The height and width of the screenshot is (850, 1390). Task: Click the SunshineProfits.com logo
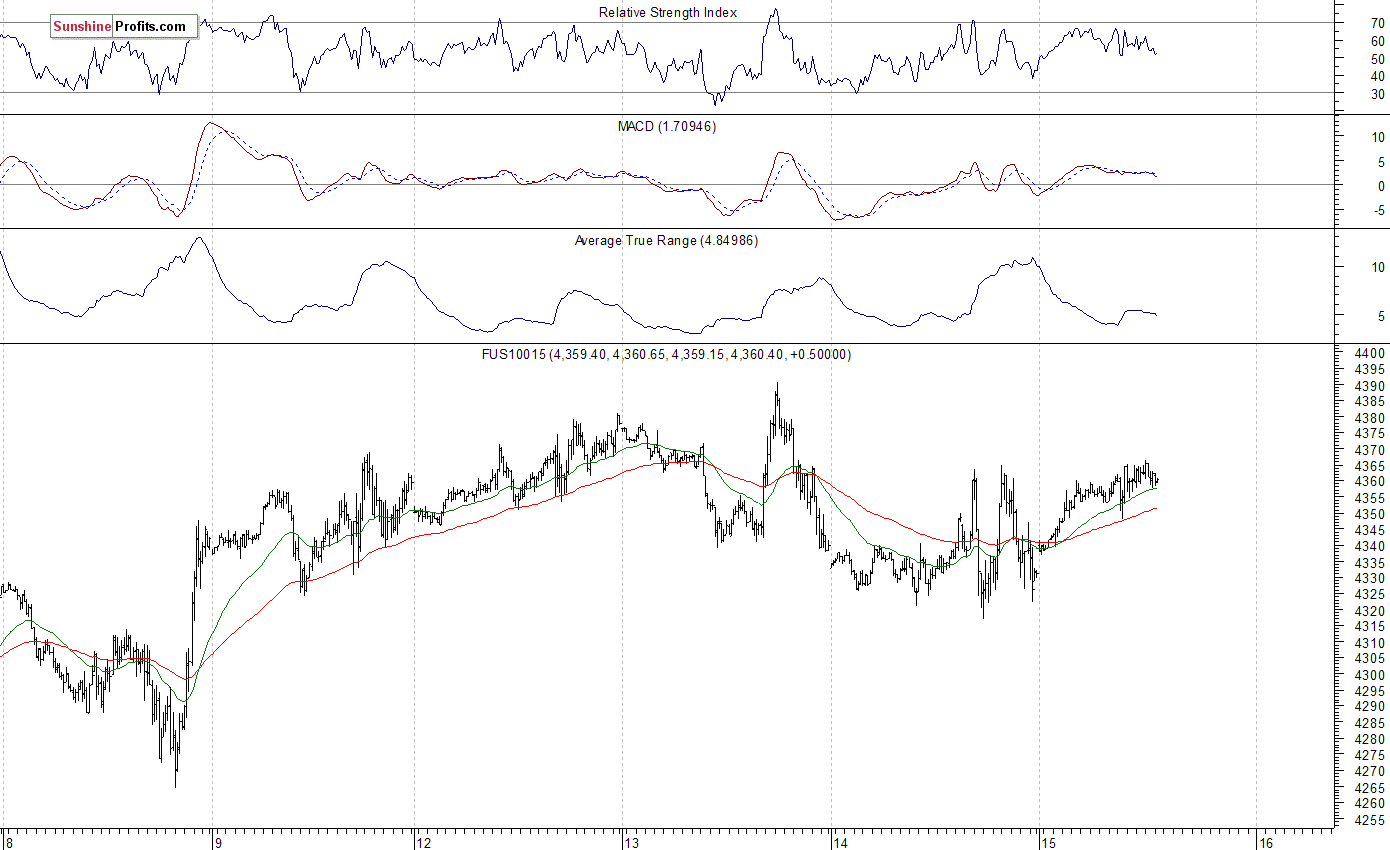point(123,27)
